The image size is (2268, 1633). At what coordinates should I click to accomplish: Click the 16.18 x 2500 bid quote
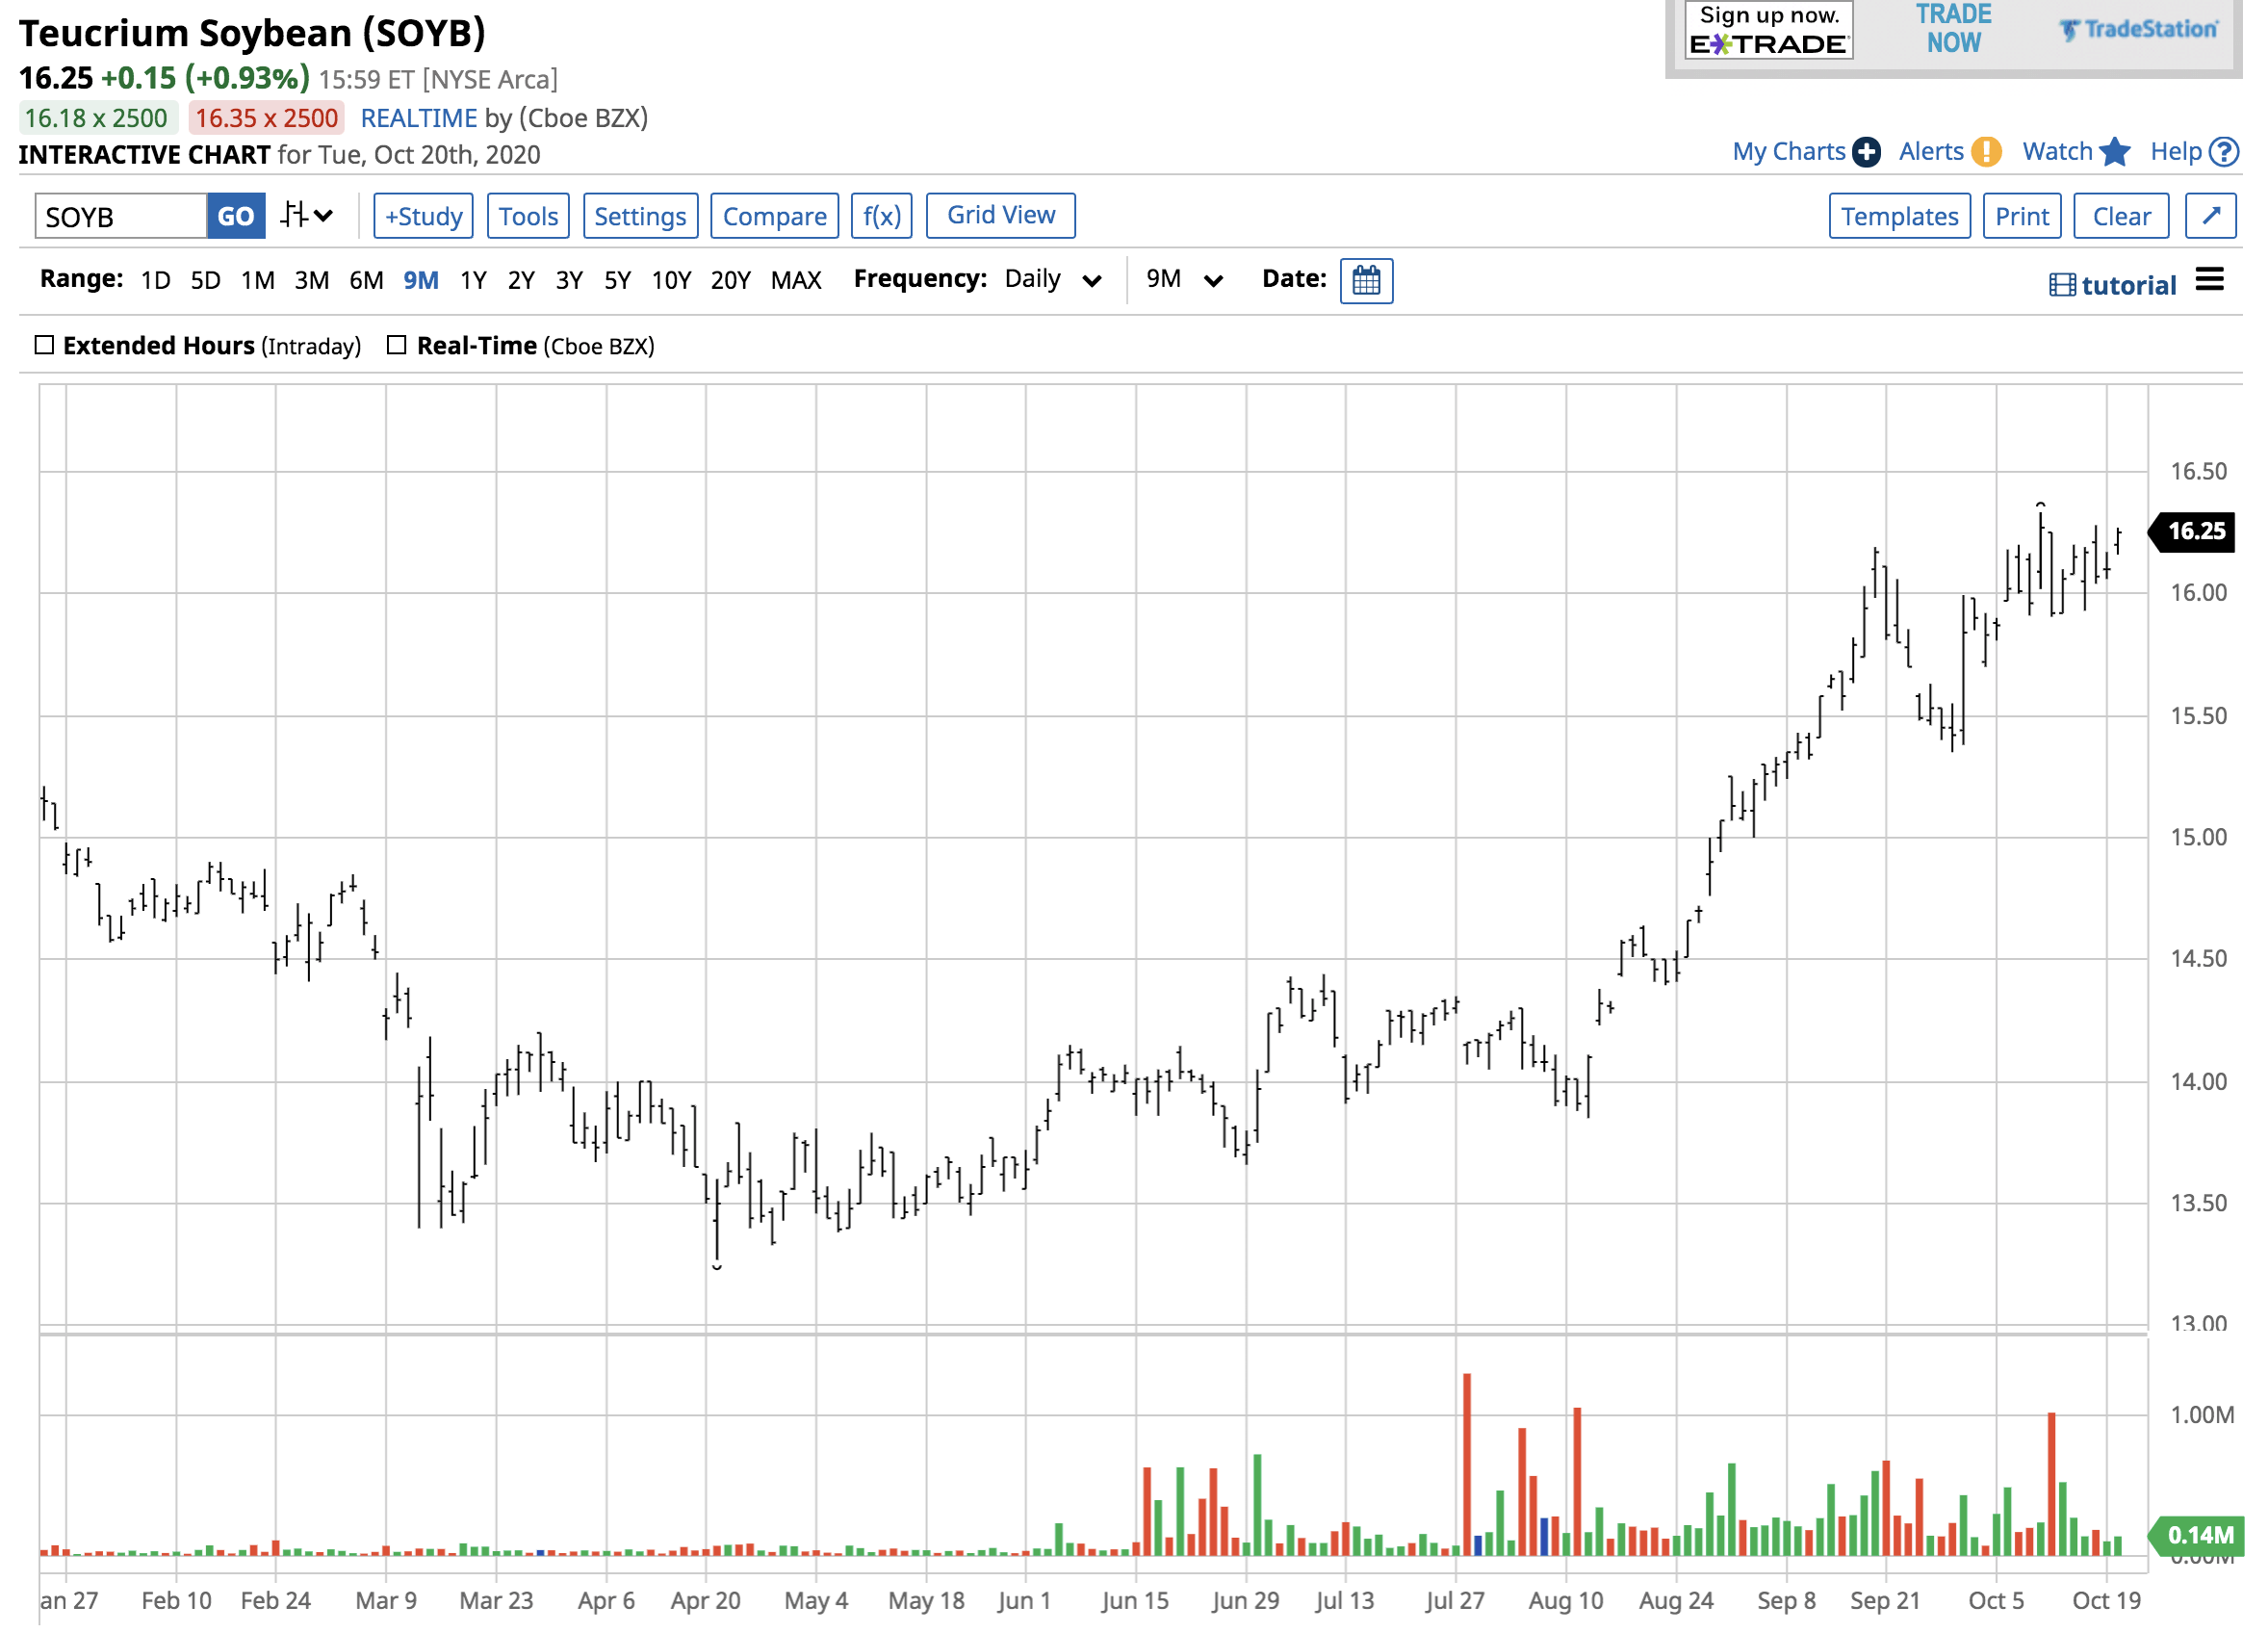(x=96, y=118)
